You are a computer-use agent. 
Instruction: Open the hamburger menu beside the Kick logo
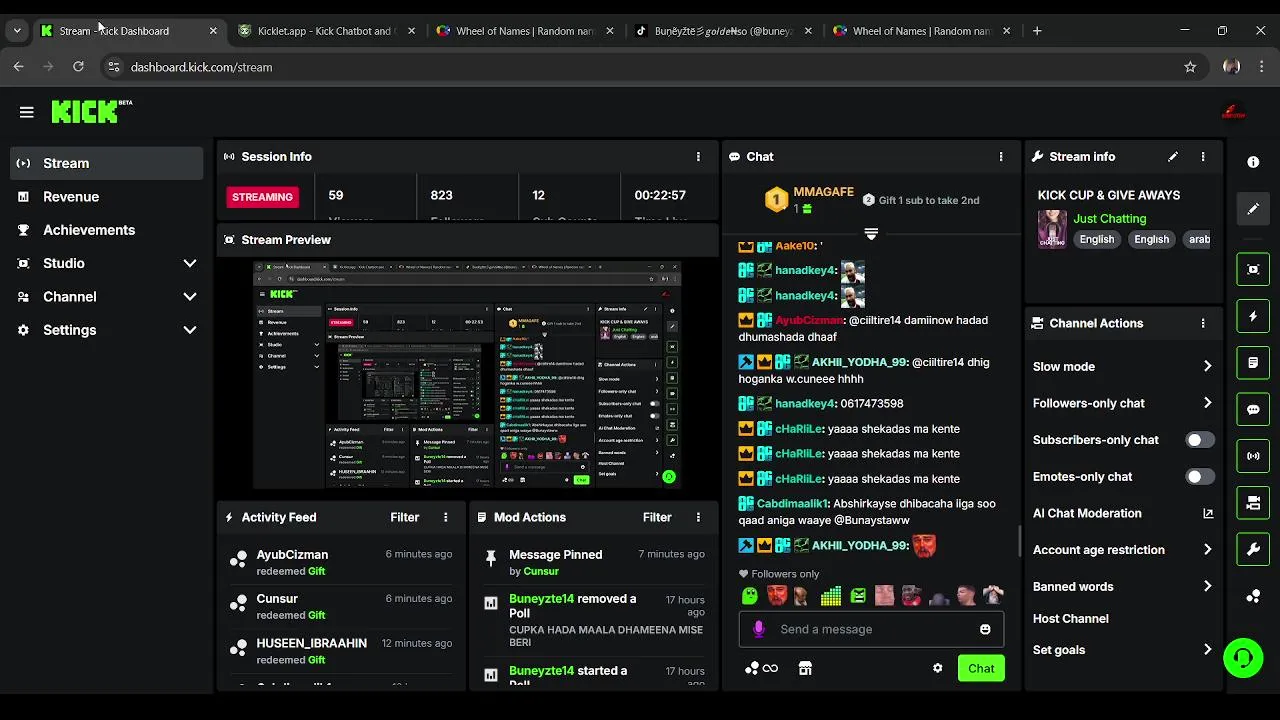click(27, 112)
